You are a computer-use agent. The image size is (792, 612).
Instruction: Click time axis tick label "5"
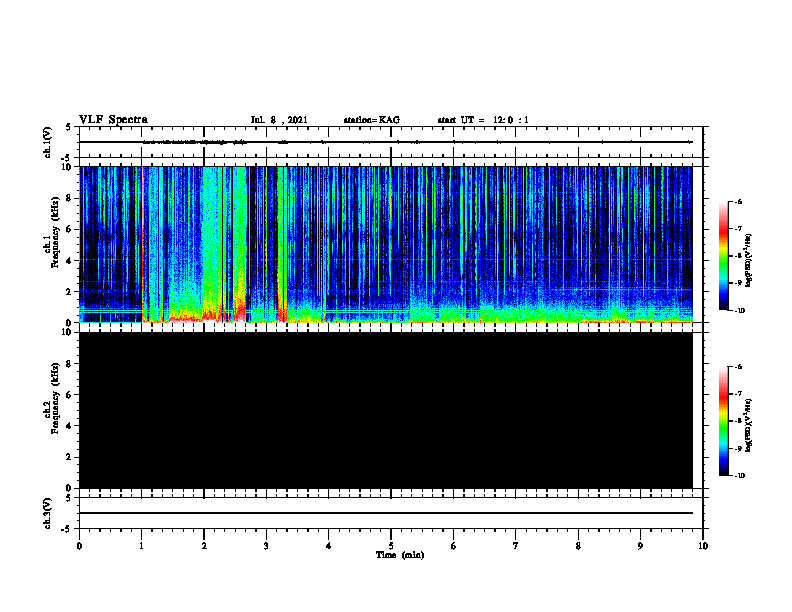(x=391, y=546)
